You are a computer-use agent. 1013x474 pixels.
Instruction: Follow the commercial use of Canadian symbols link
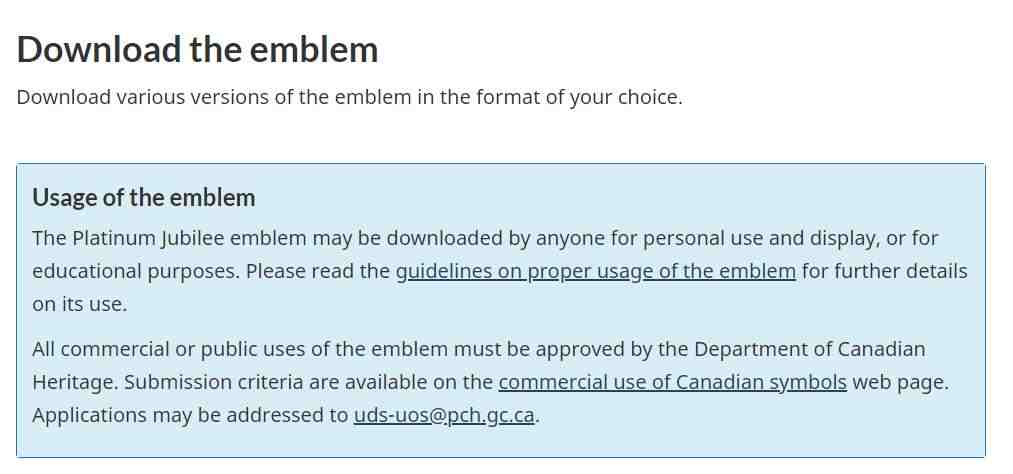point(673,382)
